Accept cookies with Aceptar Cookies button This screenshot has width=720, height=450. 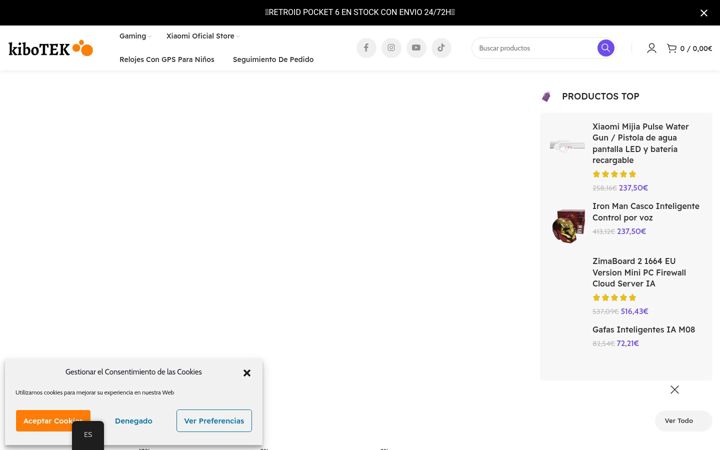[x=53, y=421]
